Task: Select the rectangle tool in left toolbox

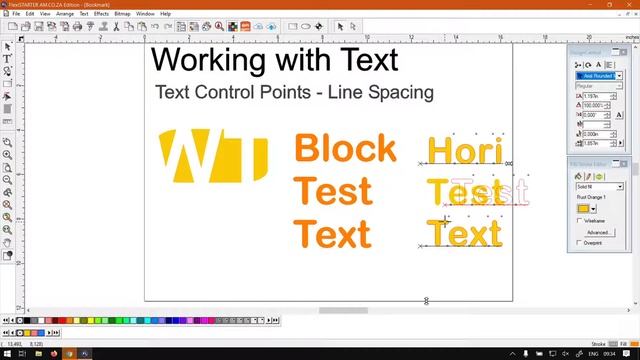Action: (x=7, y=84)
